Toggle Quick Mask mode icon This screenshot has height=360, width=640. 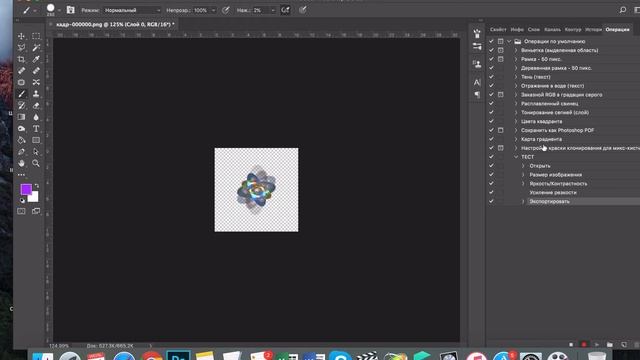[21, 211]
